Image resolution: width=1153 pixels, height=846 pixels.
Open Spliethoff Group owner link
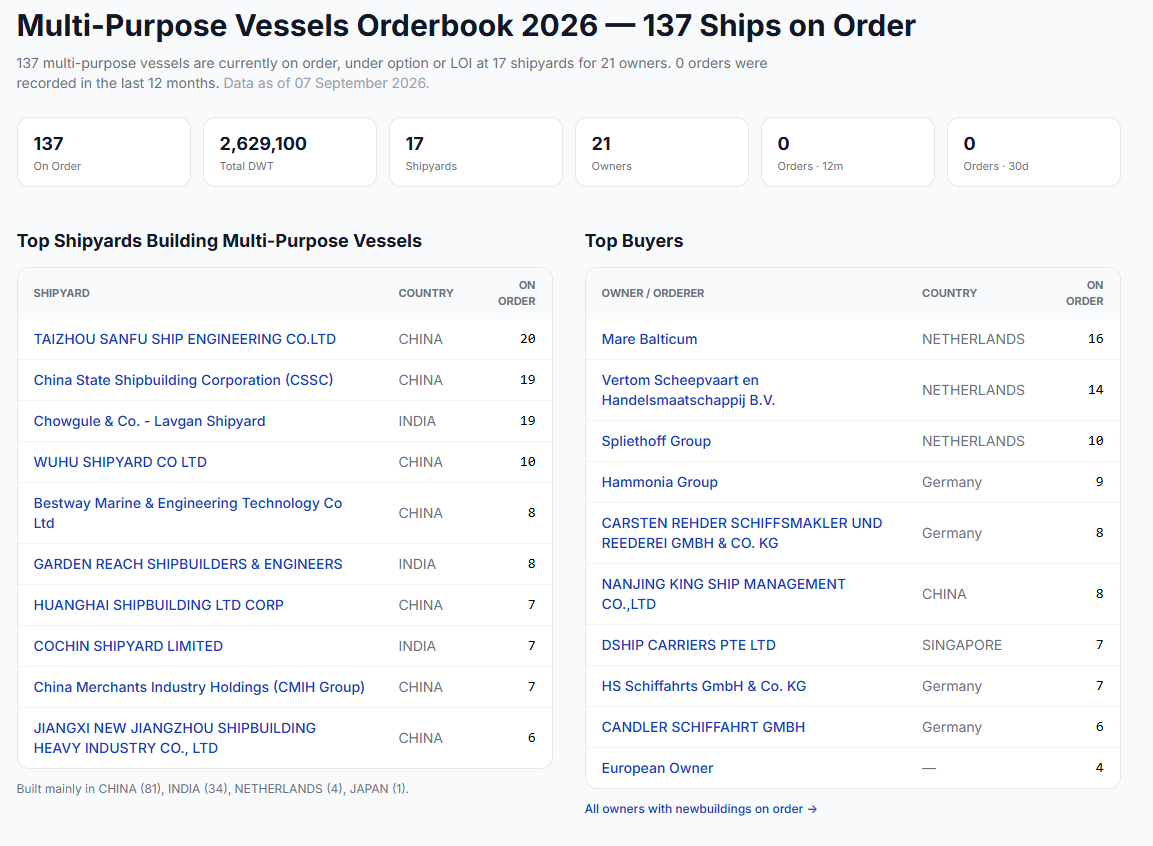[656, 441]
